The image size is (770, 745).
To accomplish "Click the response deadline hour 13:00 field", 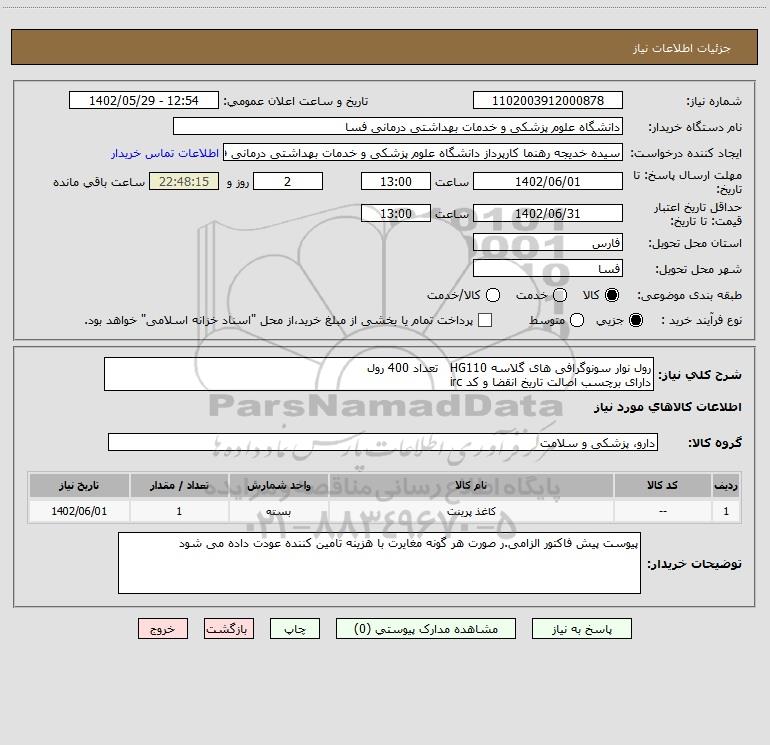I will (x=396, y=181).
